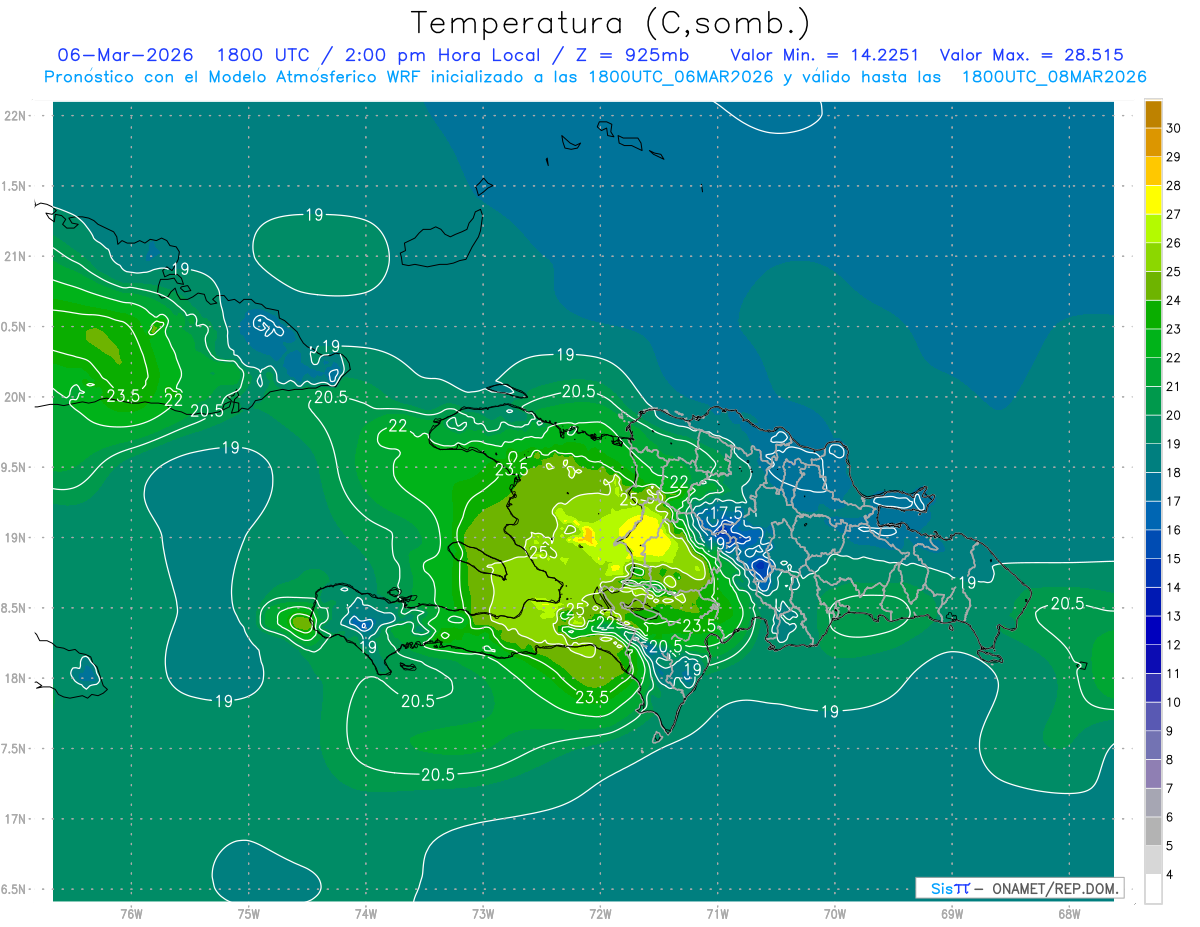Select the gray legend swatch between 5 and 6
Image resolution: width=1200 pixels, height=927 pixels.
coord(1153,831)
